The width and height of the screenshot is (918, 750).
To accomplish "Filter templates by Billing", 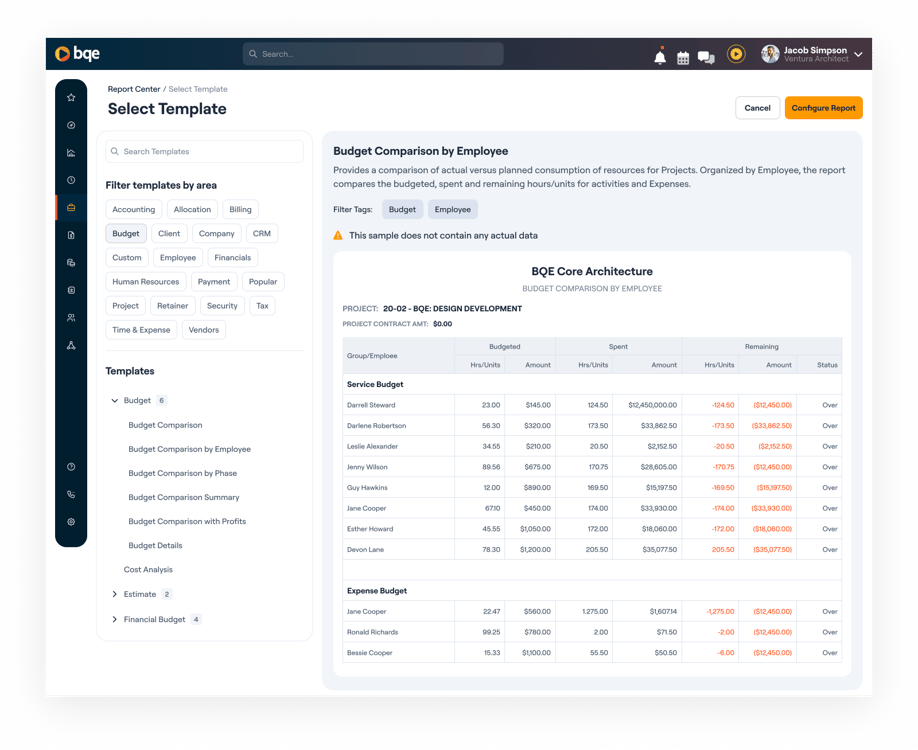I will pos(240,210).
